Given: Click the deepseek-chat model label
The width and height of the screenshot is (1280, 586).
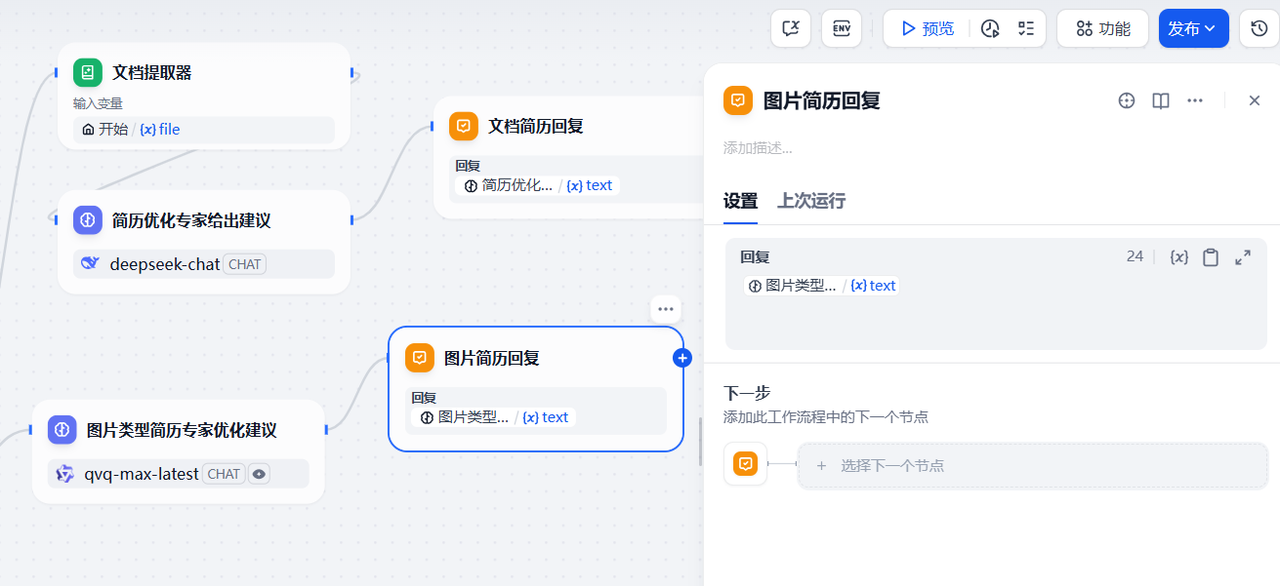Looking at the screenshot, I should tap(165, 264).
